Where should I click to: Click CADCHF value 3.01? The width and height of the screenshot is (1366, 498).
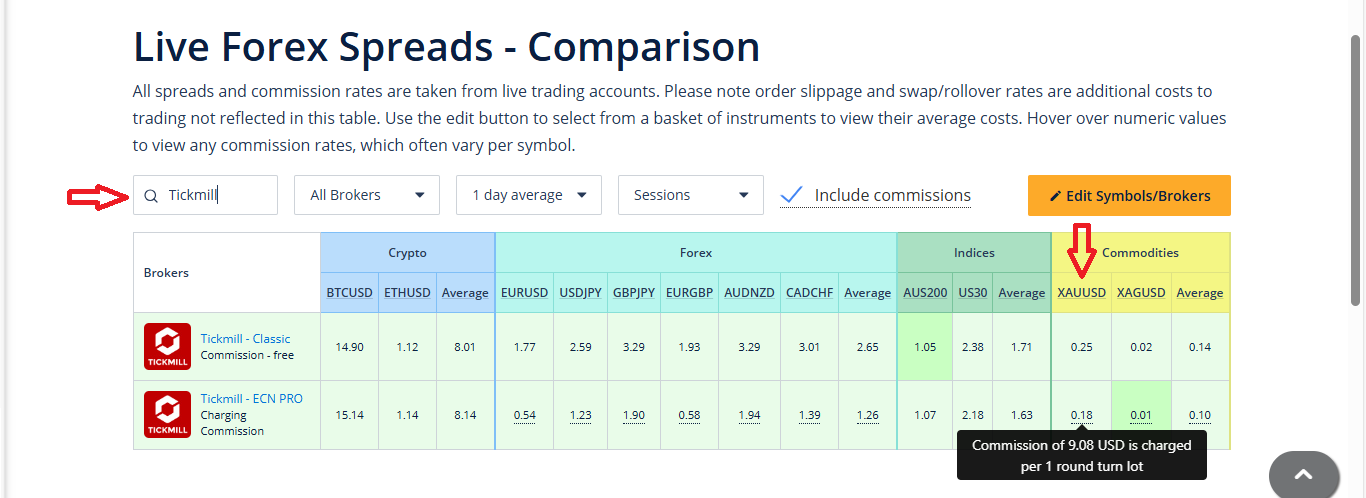pos(809,347)
